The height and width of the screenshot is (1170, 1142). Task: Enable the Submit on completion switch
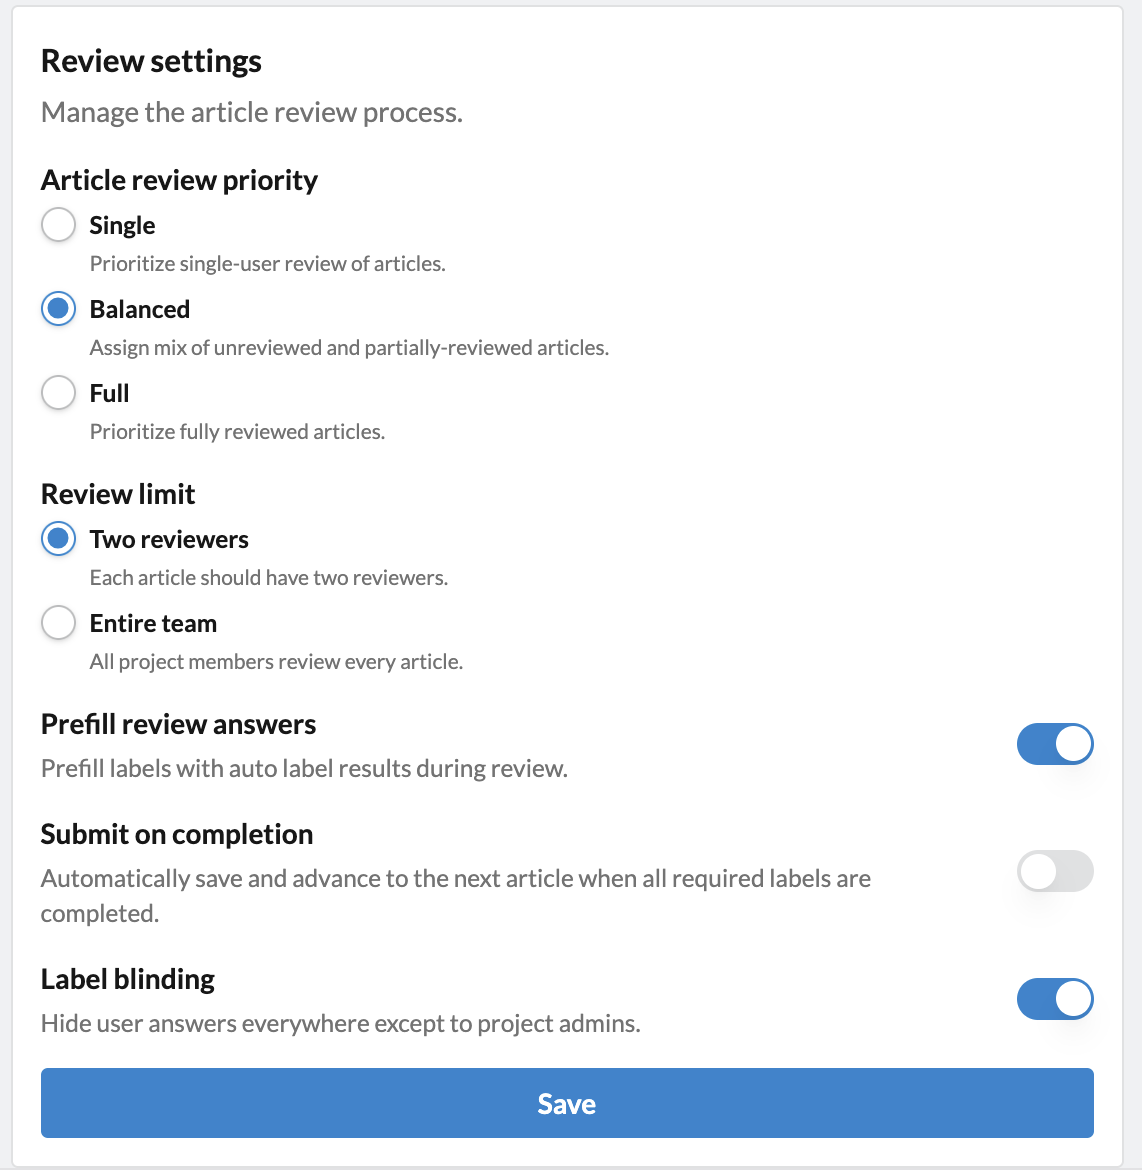coord(1055,871)
